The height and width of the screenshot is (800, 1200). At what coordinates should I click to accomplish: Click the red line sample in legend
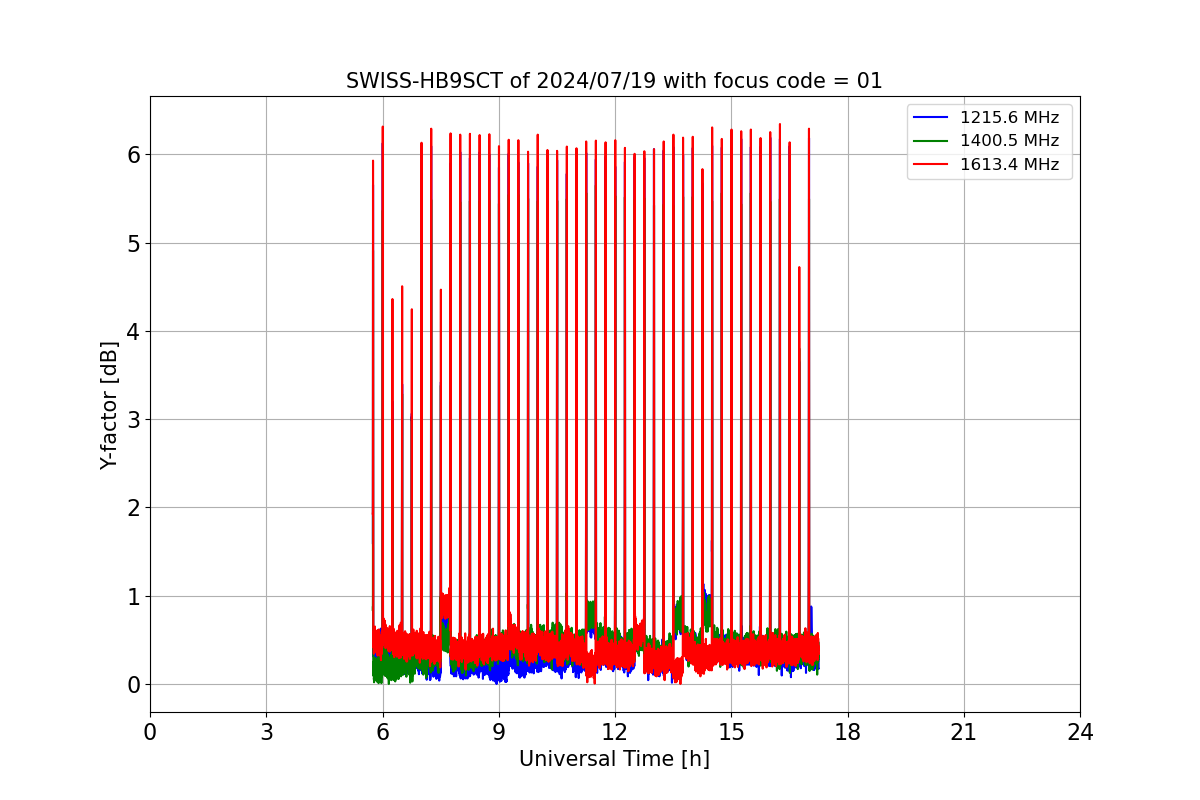(932, 165)
